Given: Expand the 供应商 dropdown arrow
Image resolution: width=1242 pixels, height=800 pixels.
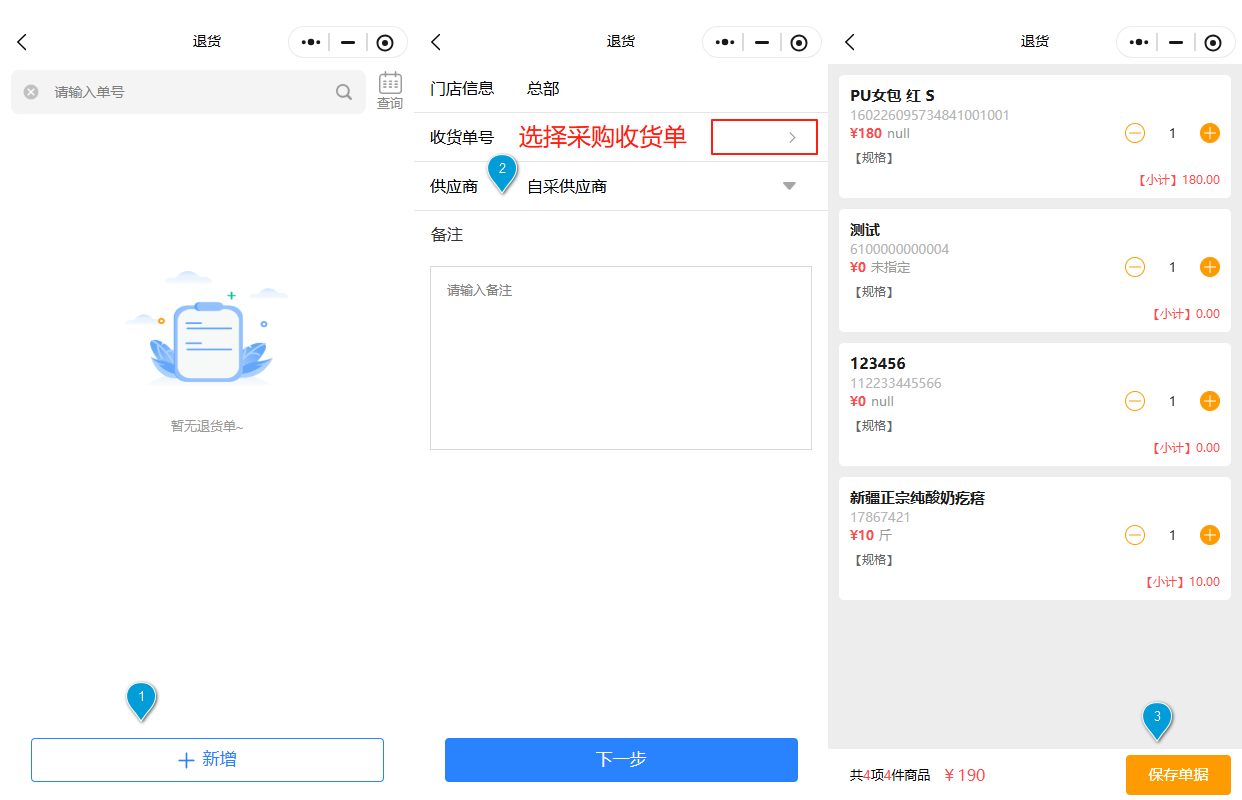Looking at the screenshot, I should point(789,186).
